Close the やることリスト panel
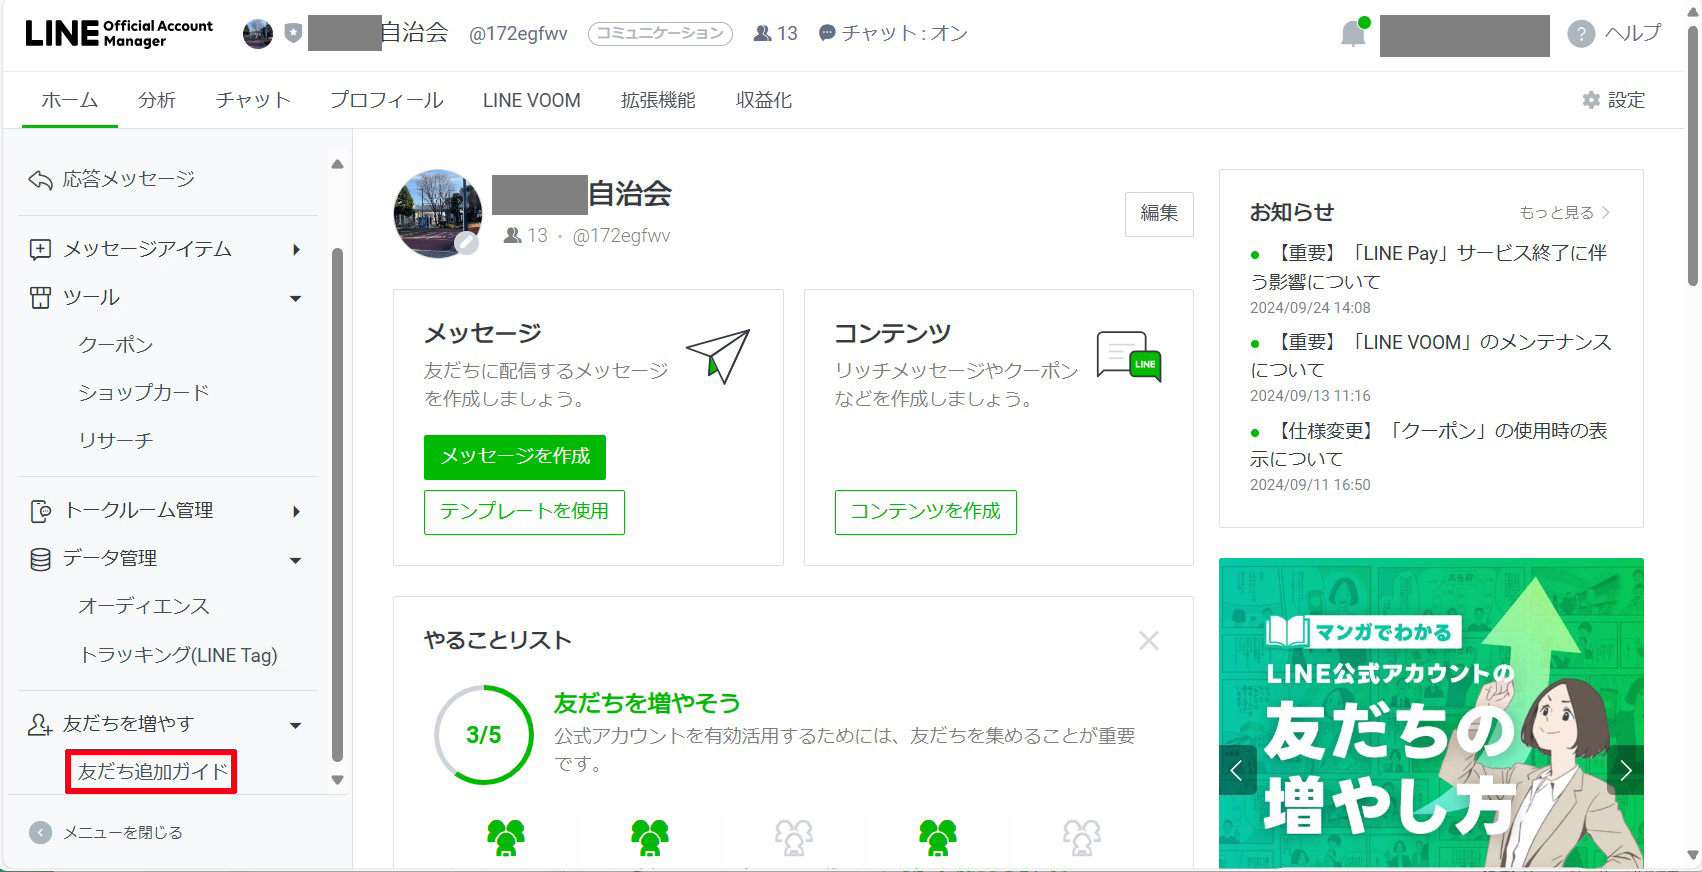 [x=1149, y=640]
